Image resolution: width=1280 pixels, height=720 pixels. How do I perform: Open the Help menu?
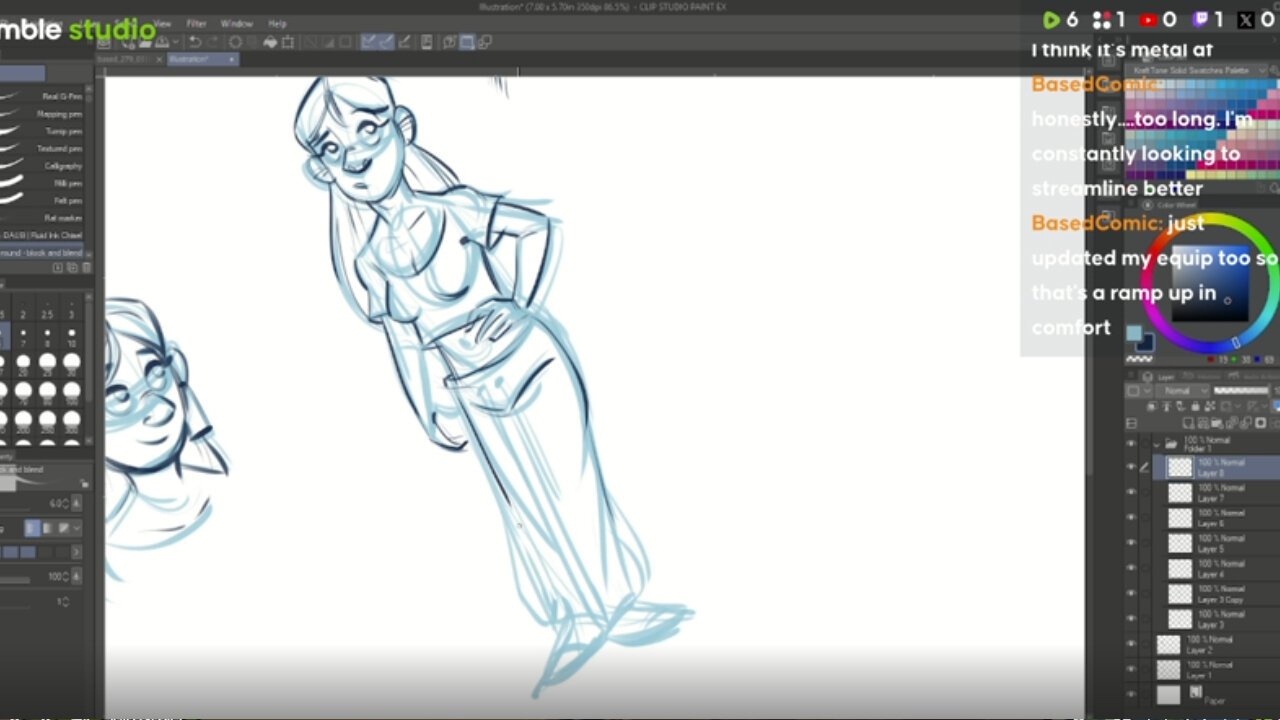pos(278,23)
